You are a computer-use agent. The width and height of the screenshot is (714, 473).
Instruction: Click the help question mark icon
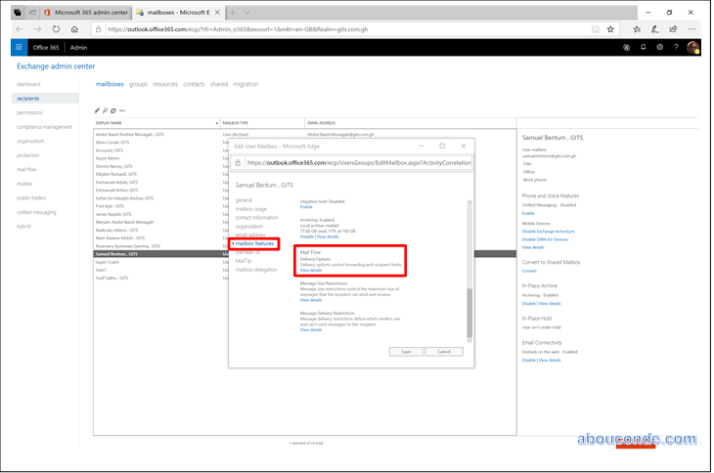pos(675,47)
